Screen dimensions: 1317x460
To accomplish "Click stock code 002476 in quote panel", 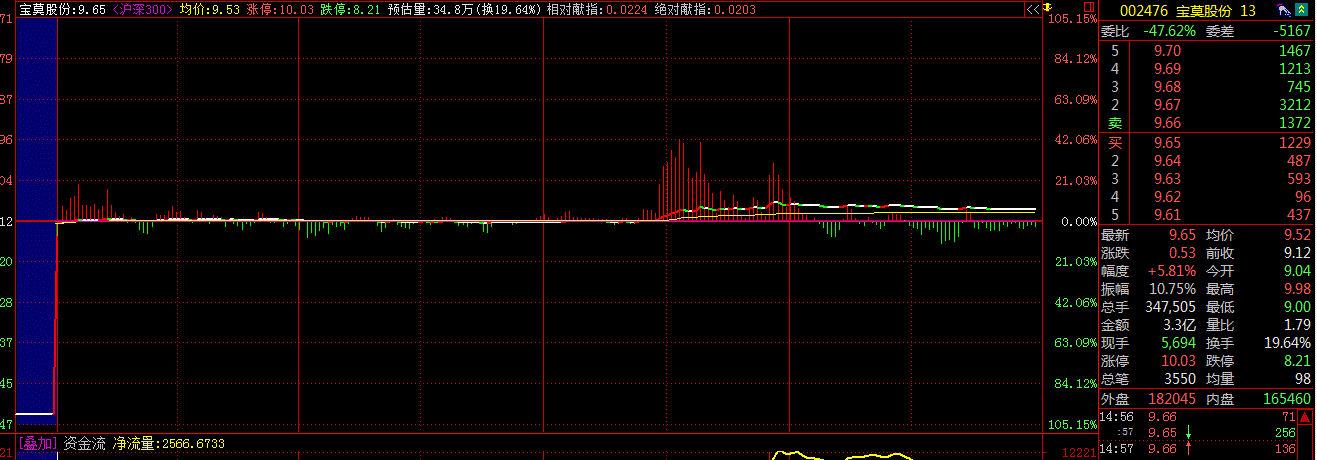I will [x=1145, y=10].
